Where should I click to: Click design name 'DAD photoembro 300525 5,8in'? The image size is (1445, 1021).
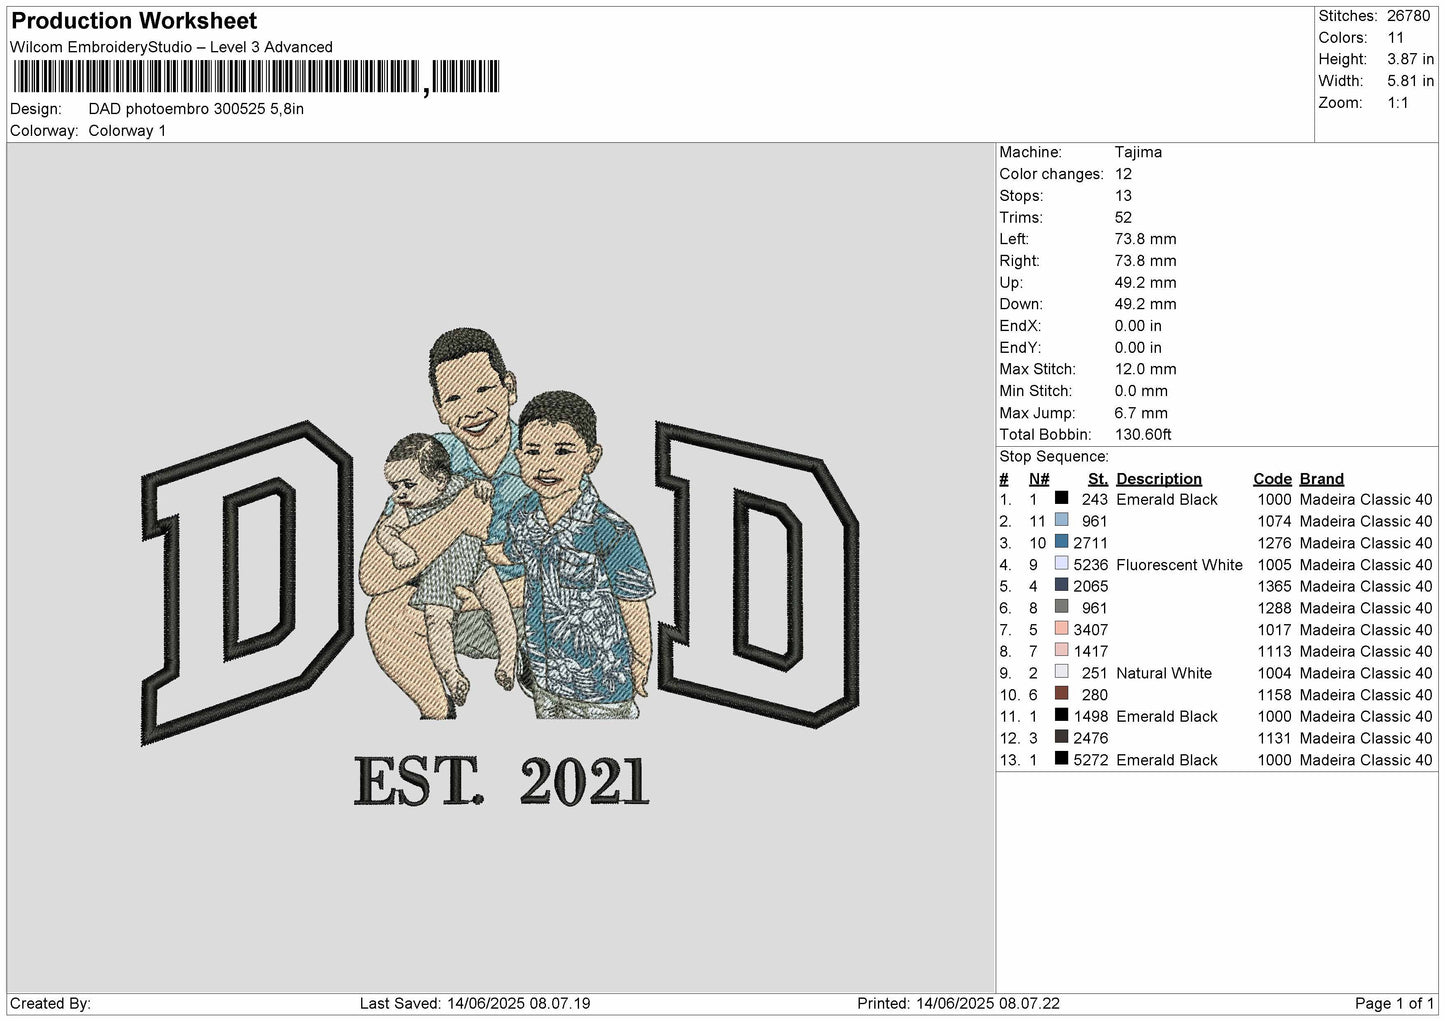tap(196, 109)
